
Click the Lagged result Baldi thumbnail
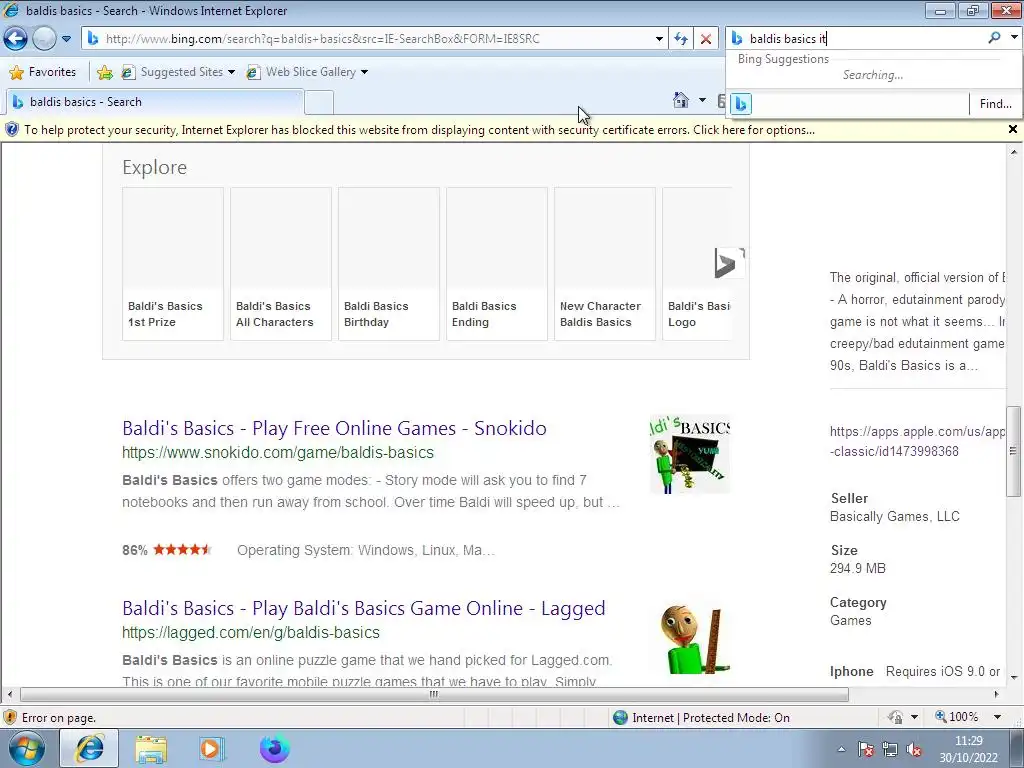690,638
